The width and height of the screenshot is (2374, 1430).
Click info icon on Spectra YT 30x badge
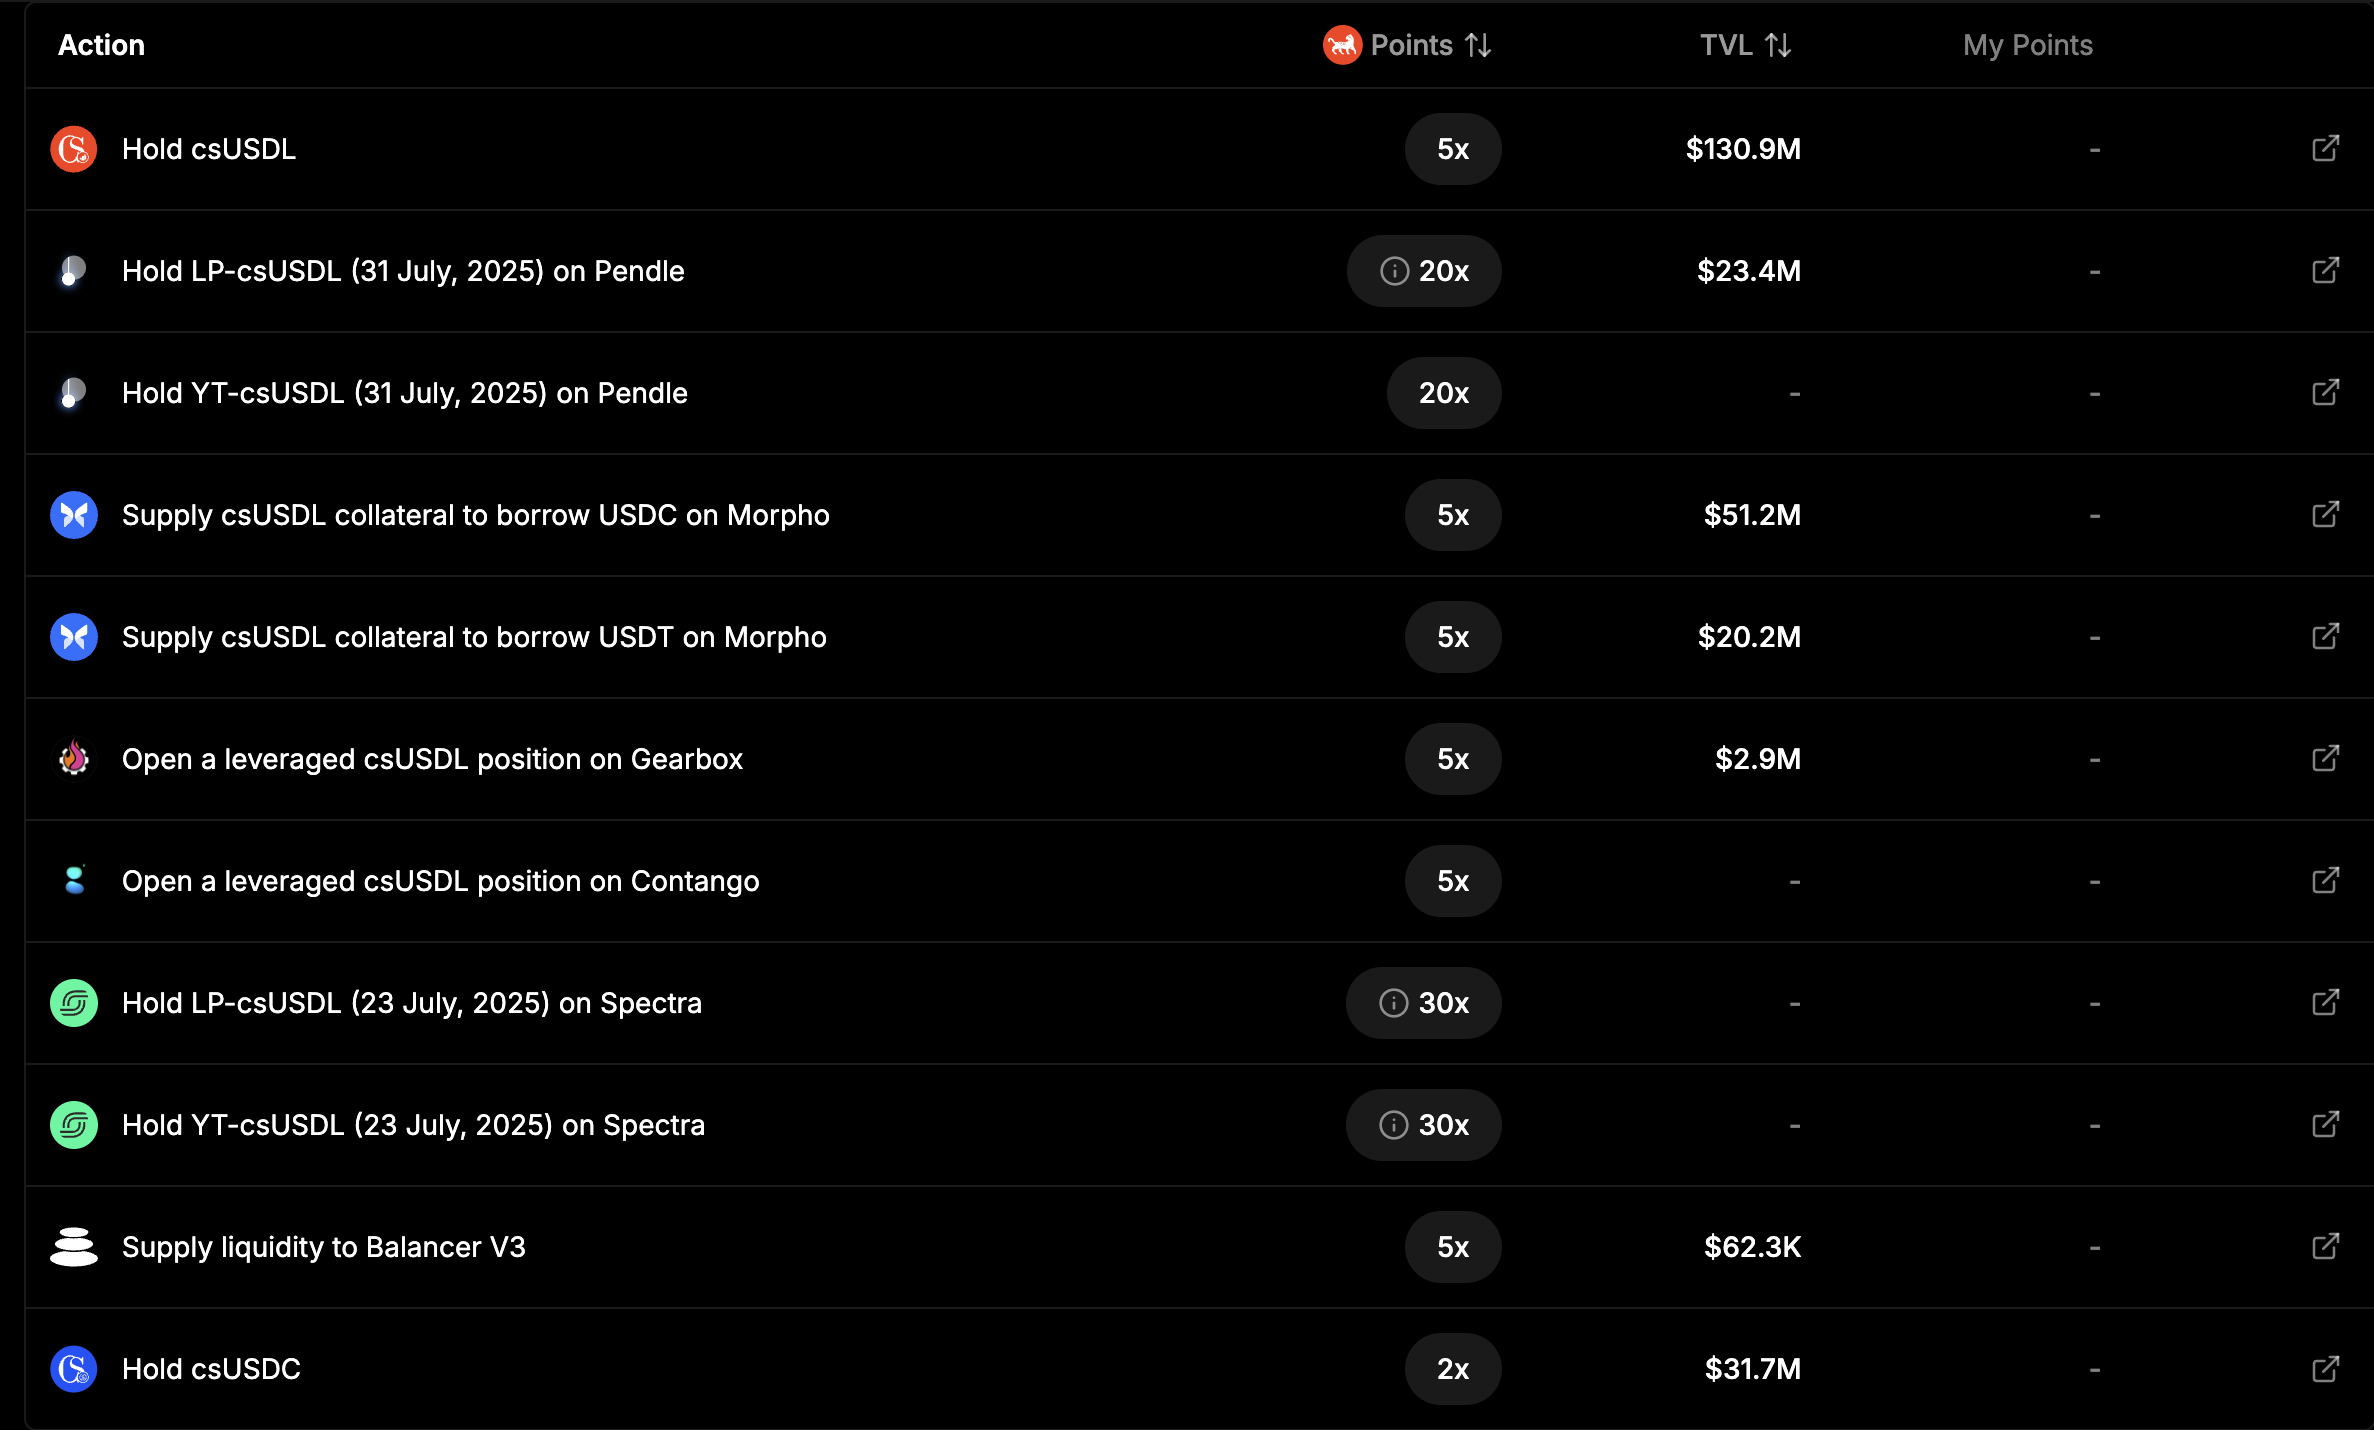1393,1125
